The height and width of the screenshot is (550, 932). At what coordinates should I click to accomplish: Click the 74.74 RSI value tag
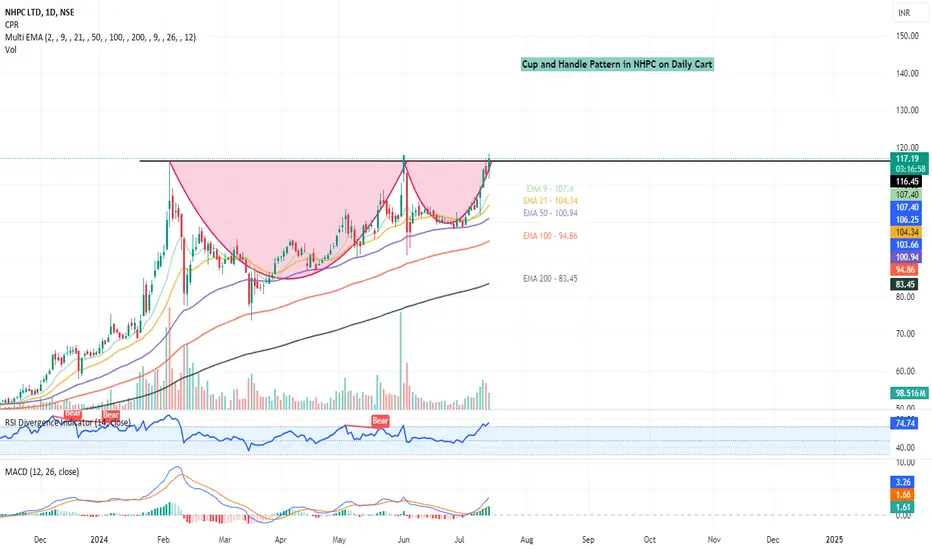pyautogui.click(x=905, y=423)
